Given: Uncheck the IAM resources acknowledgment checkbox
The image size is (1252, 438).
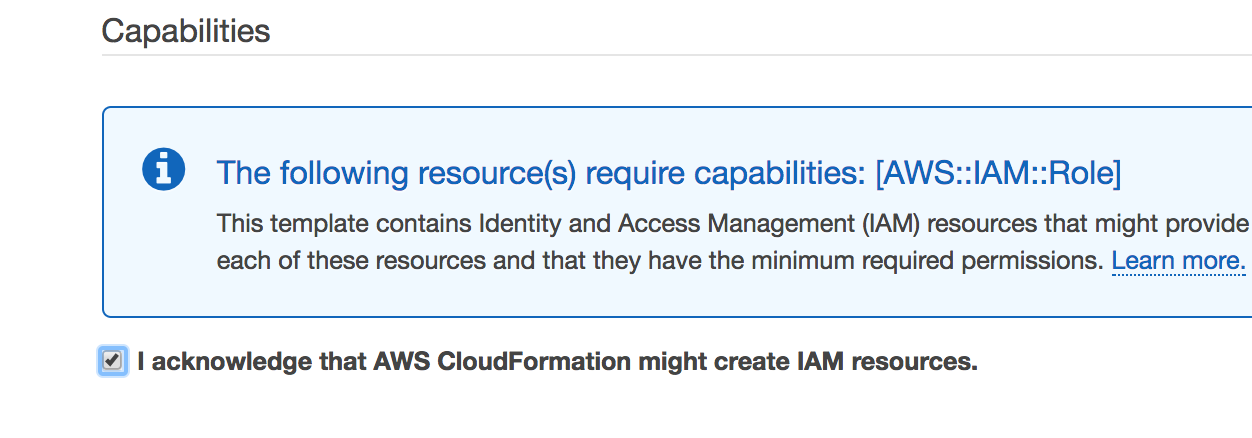Looking at the screenshot, I should [113, 360].
